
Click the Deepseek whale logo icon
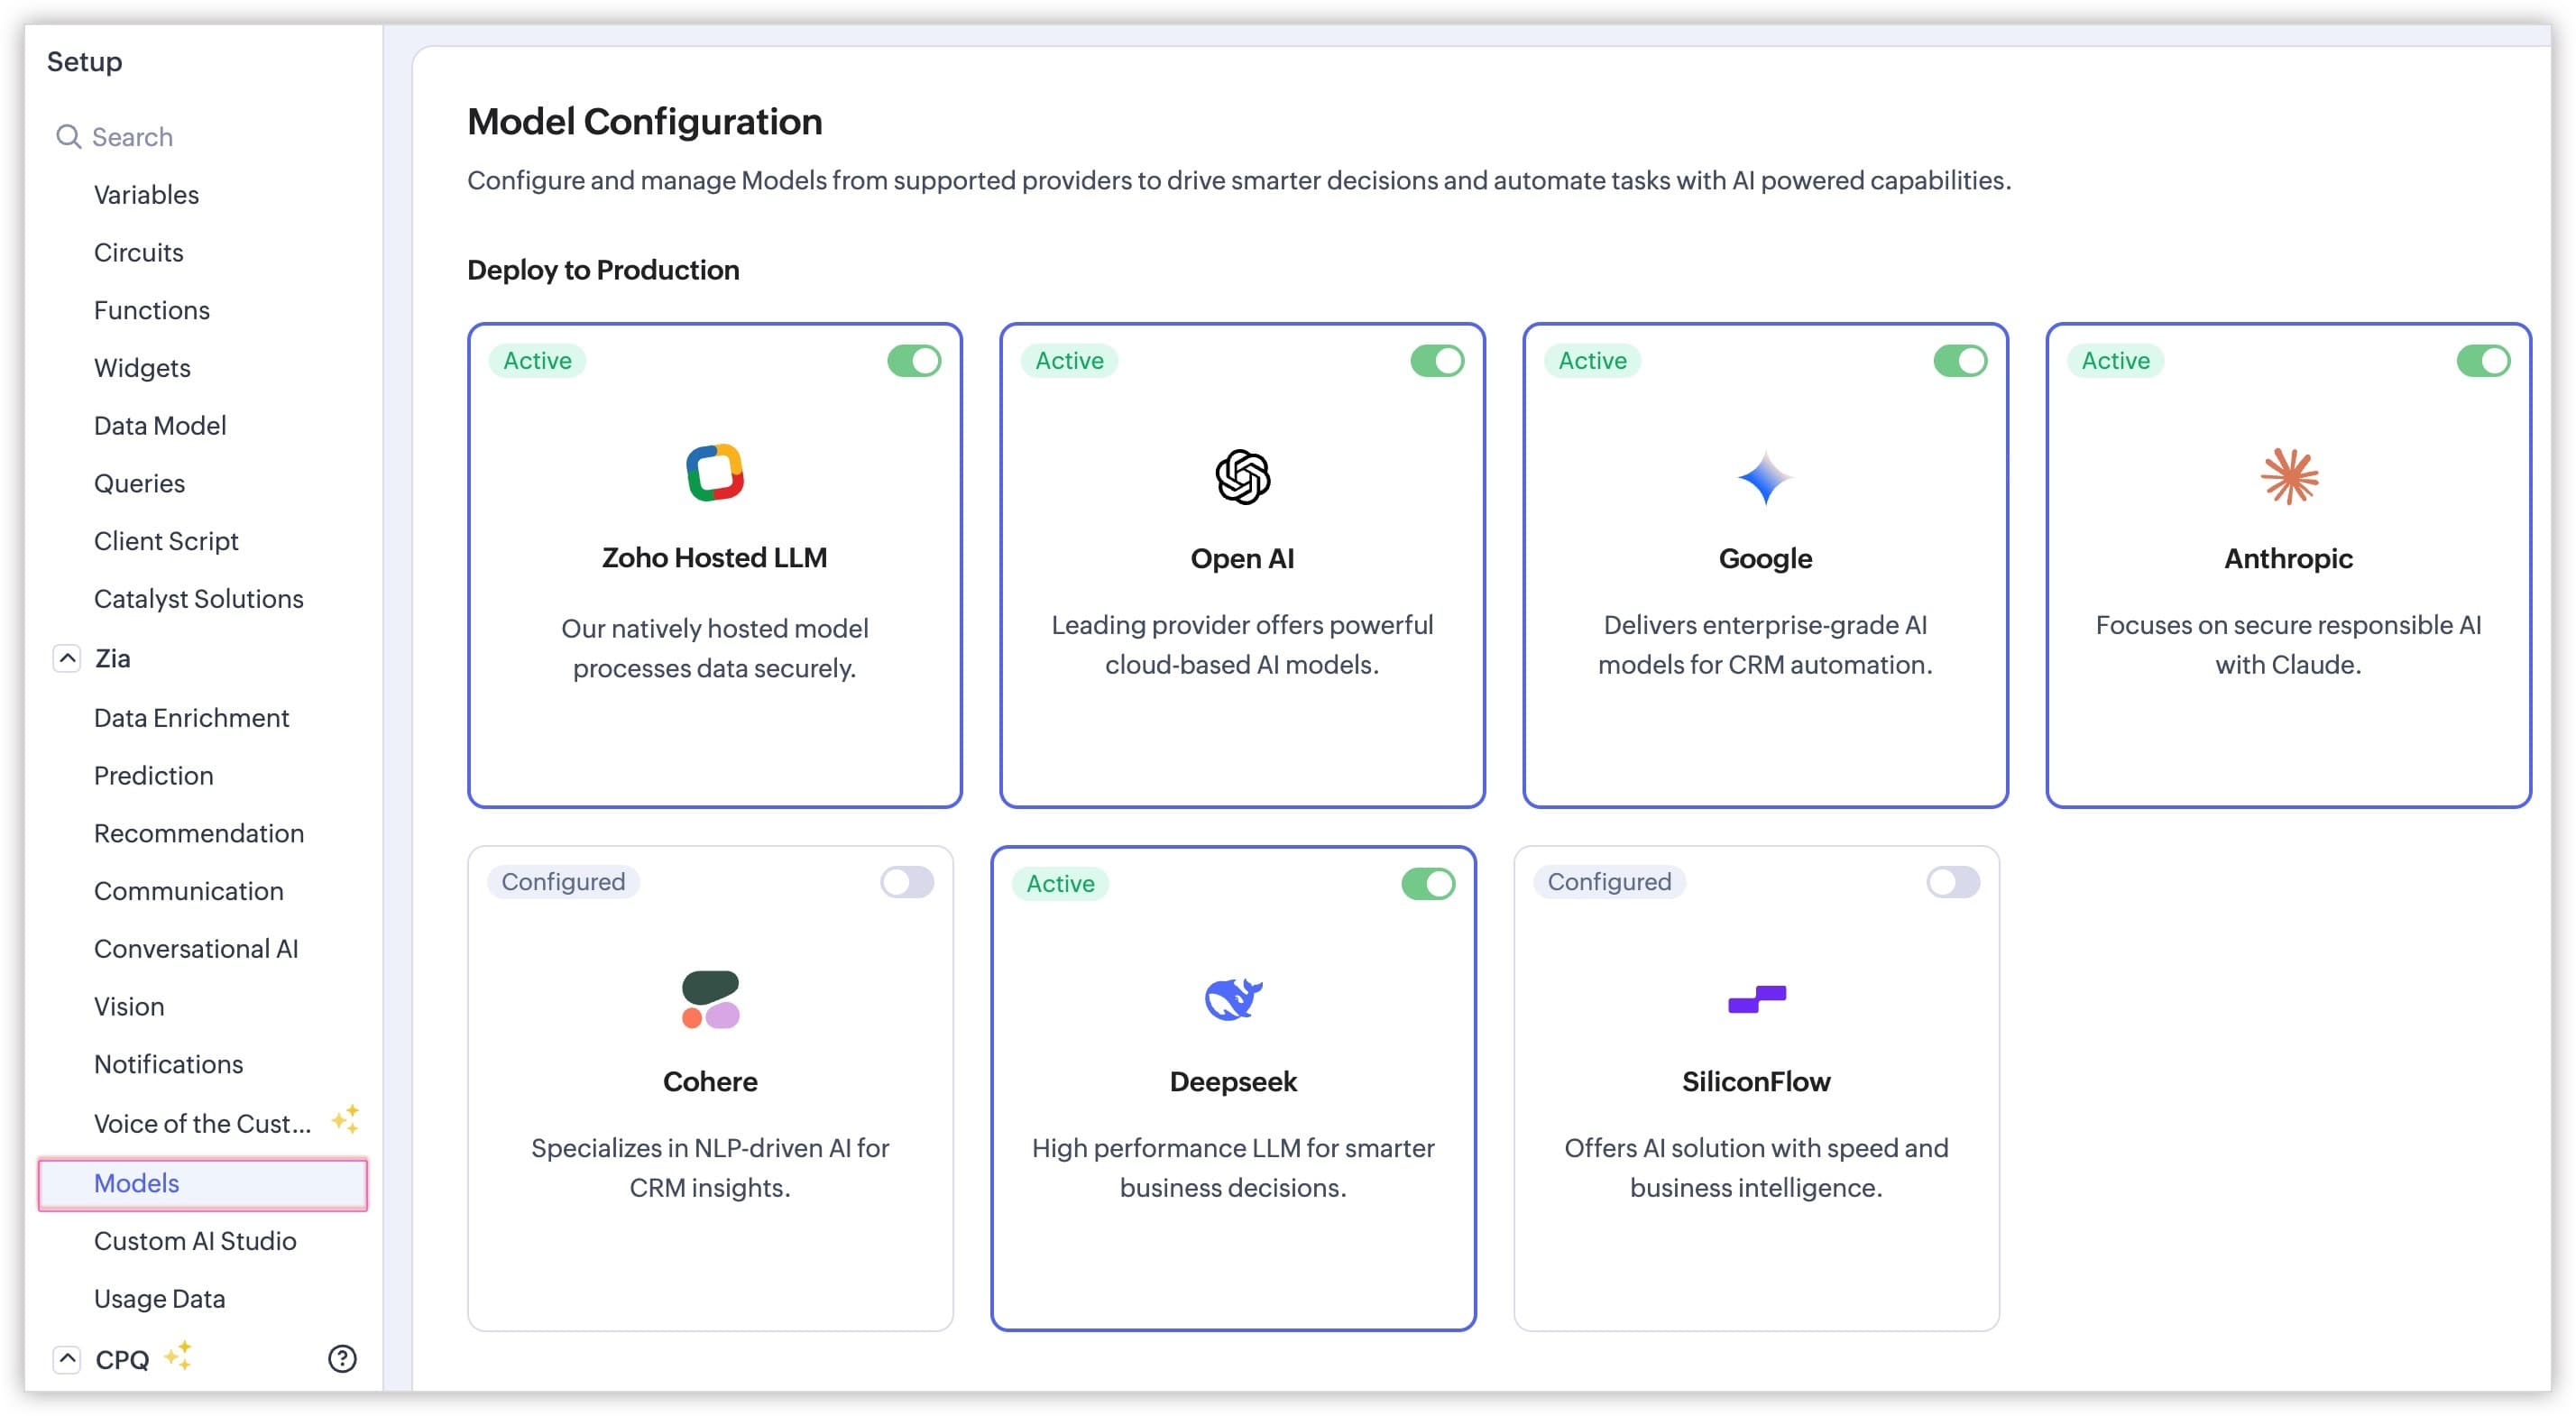[1233, 998]
